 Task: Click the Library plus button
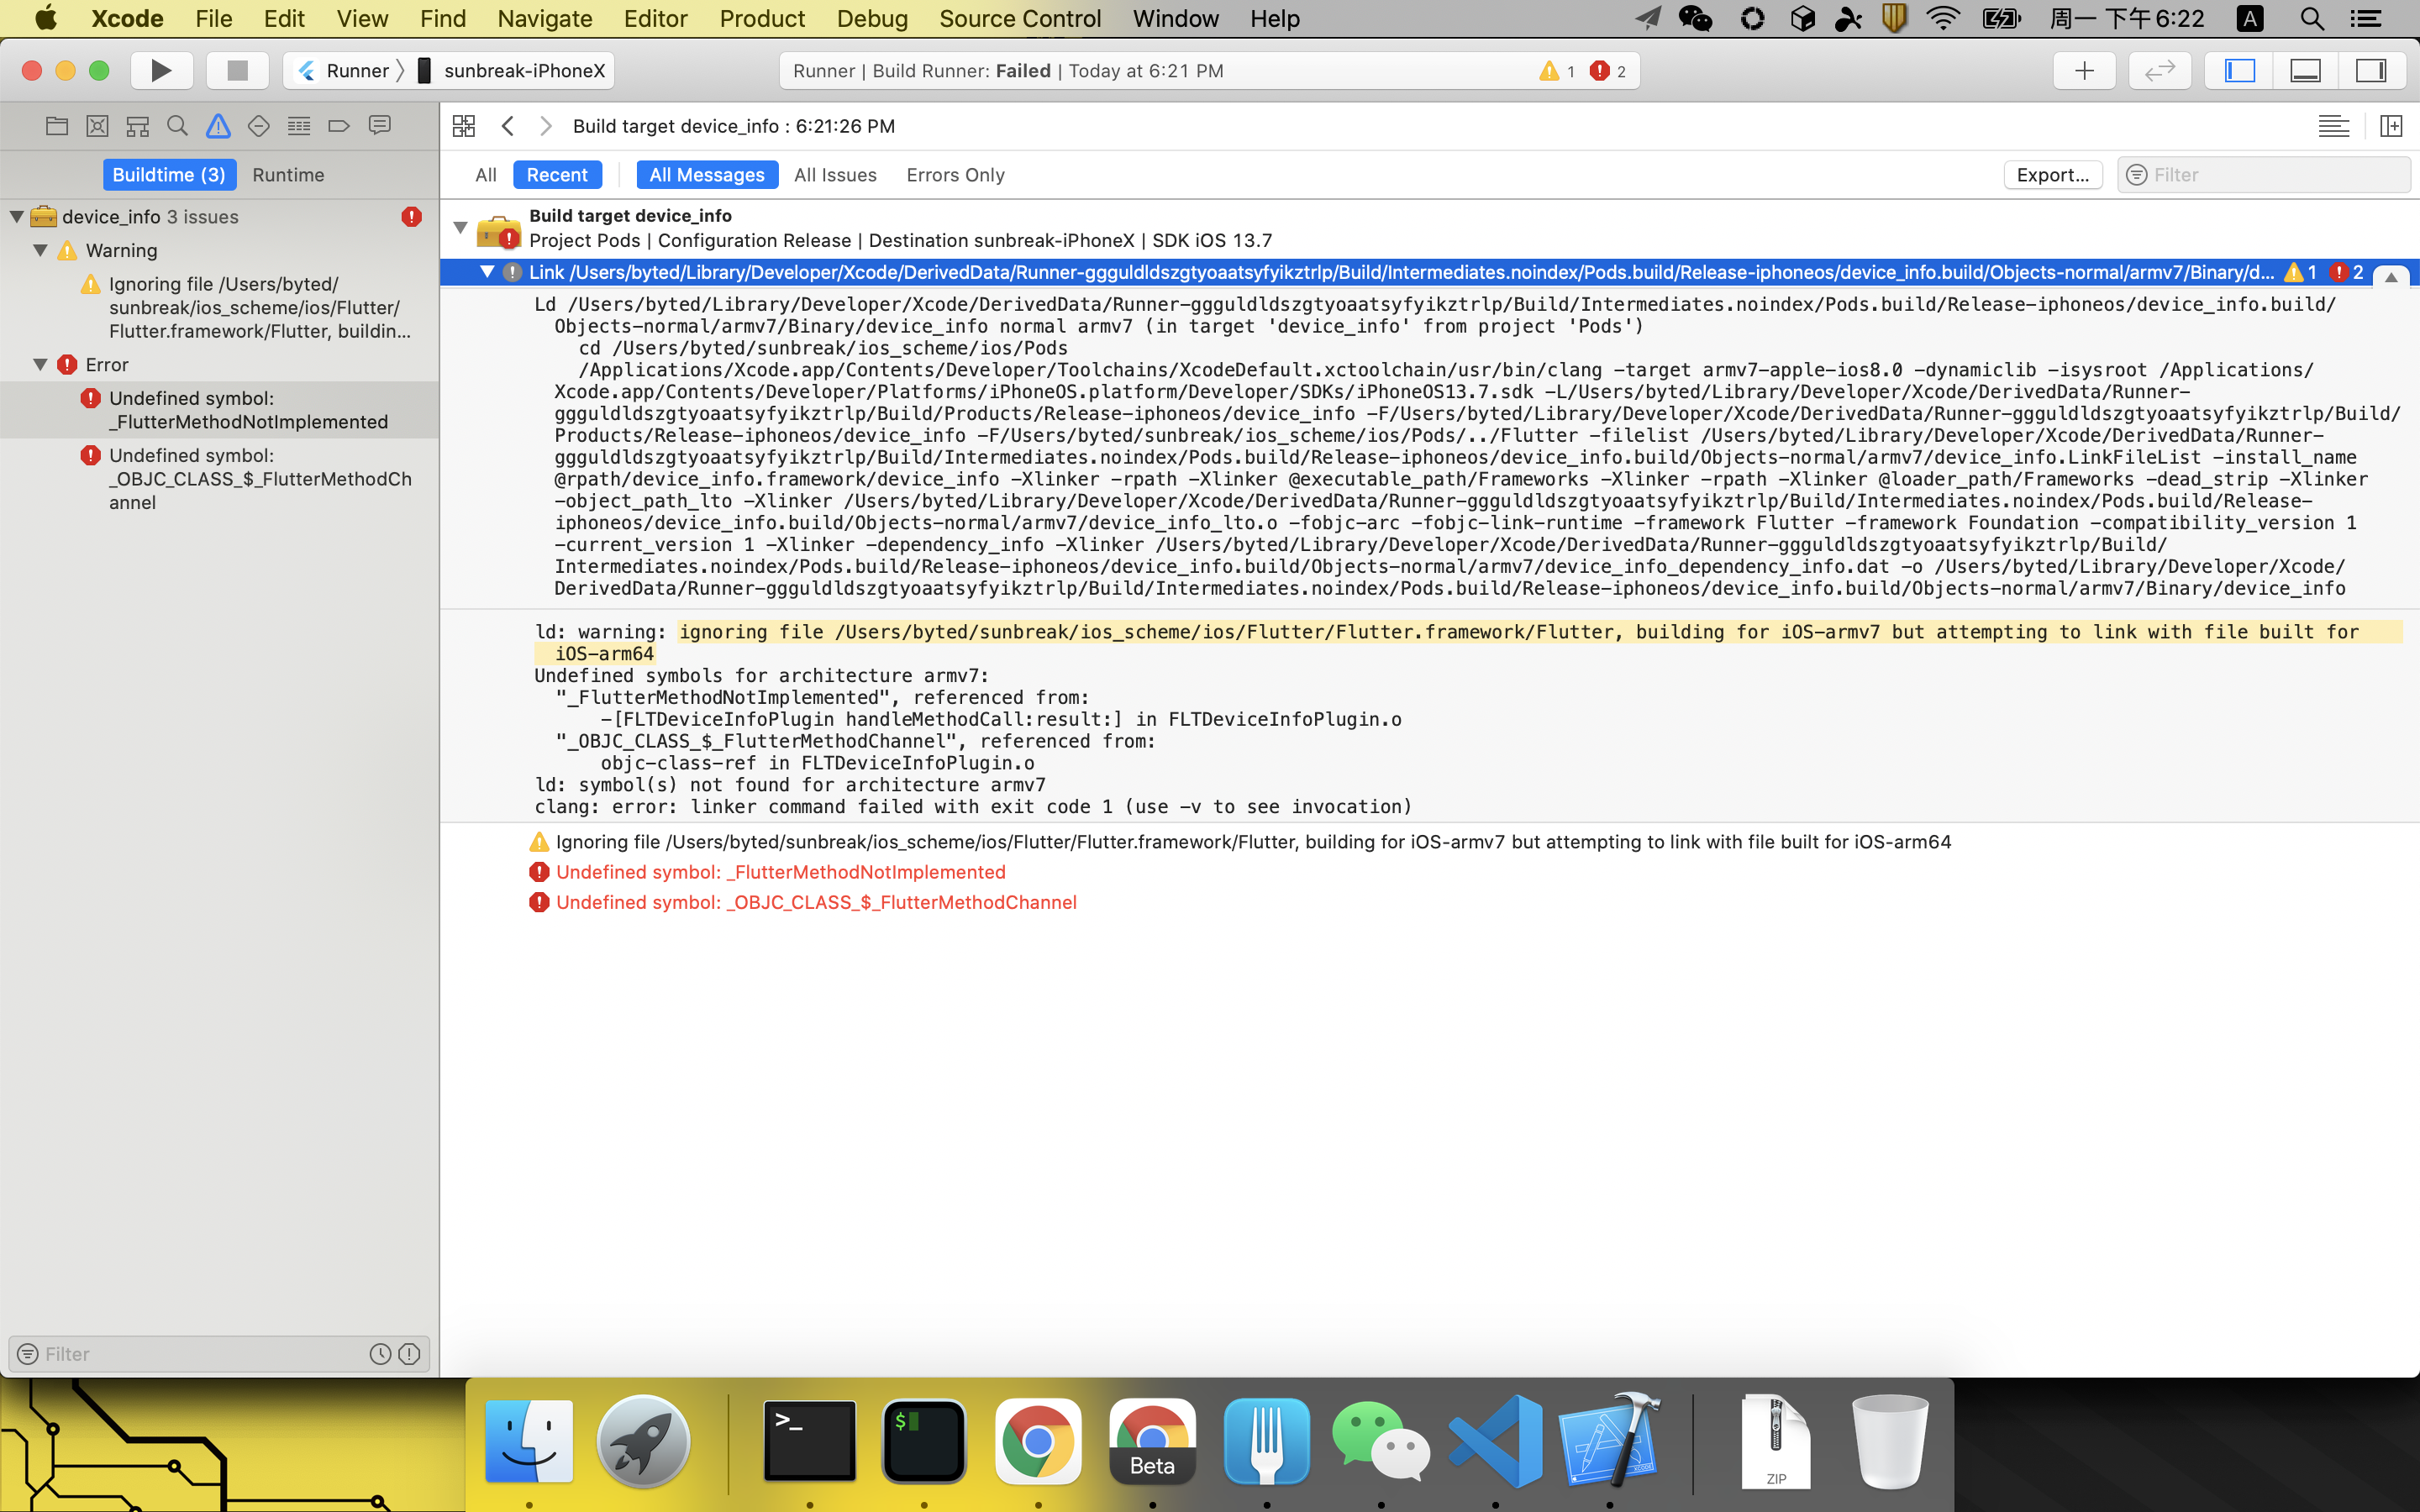tap(2084, 70)
